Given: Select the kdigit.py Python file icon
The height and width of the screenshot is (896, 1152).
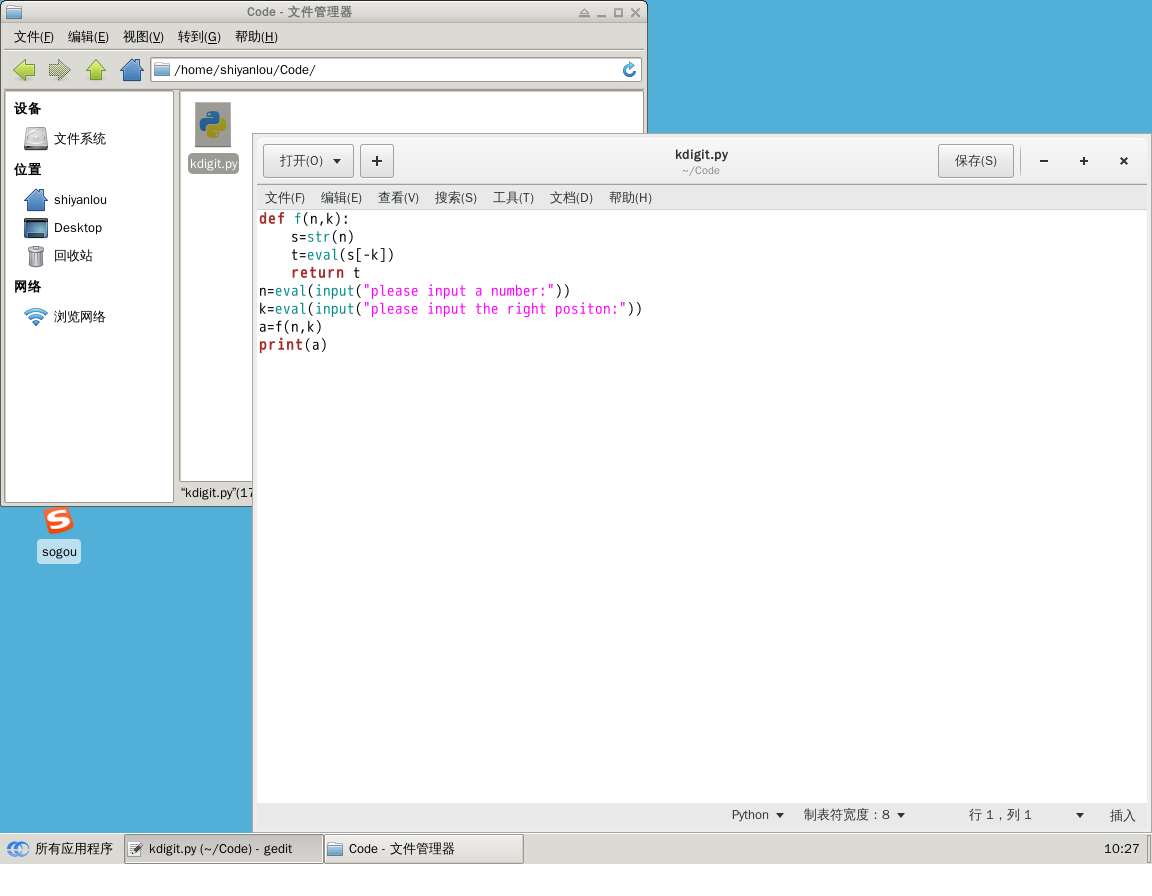Looking at the screenshot, I should (x=213, y=124).
